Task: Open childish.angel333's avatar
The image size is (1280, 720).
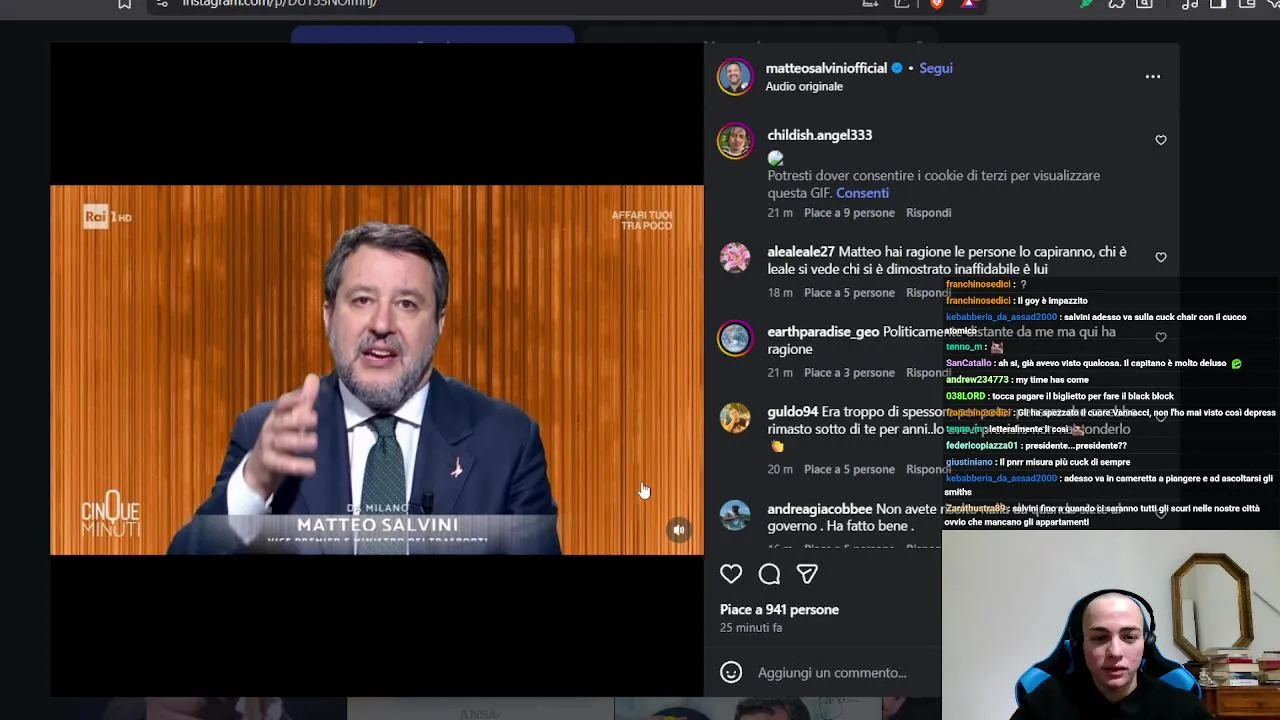Action: (x=735, y=141)
